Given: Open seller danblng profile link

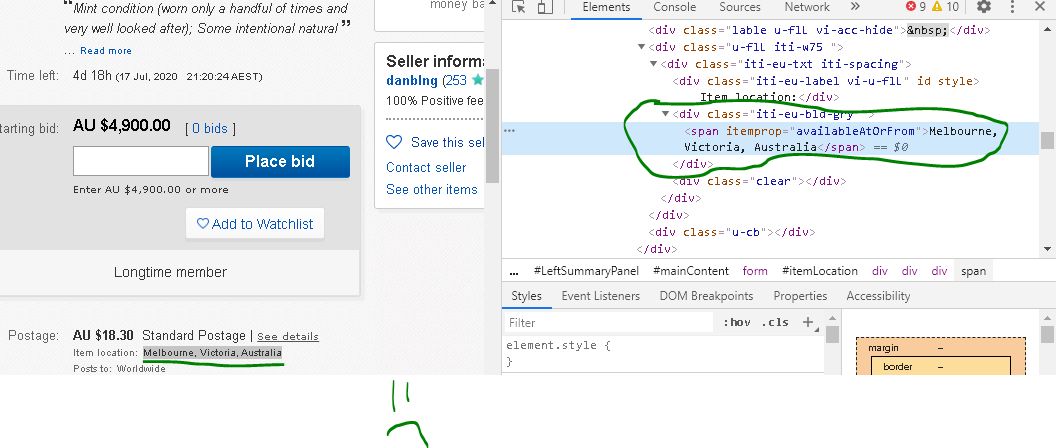Looking at the screenshot, I should point(411,80).
